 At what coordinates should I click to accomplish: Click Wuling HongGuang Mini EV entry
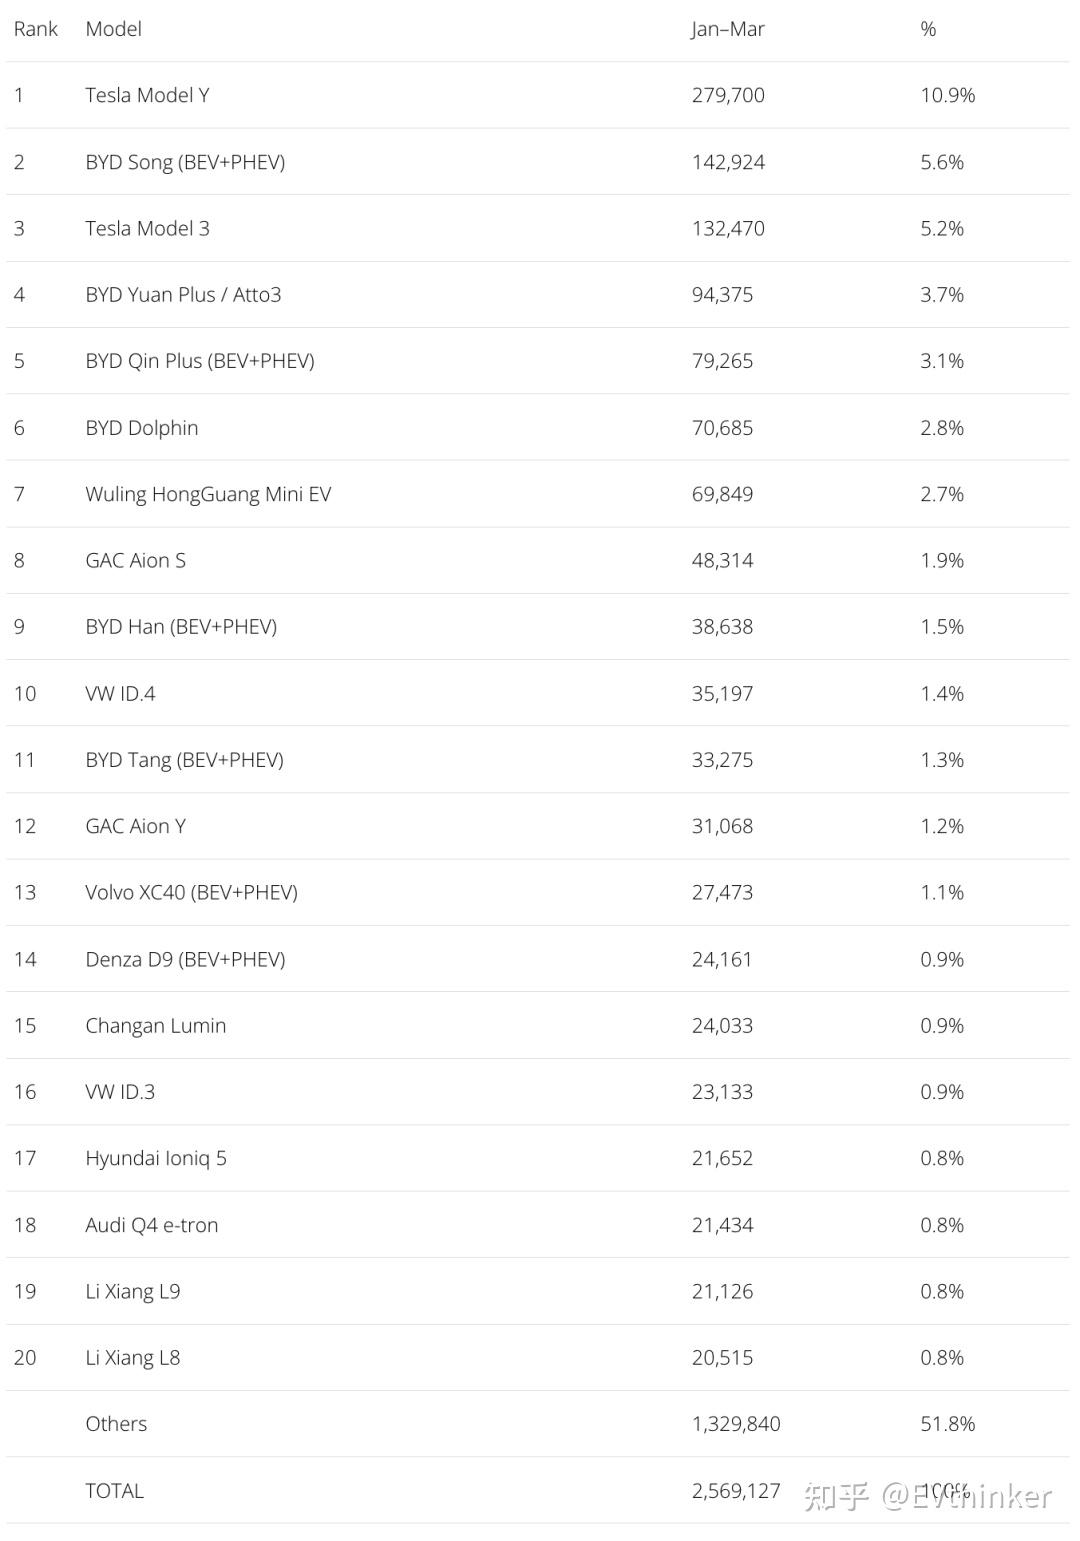(x=208, y=494)
